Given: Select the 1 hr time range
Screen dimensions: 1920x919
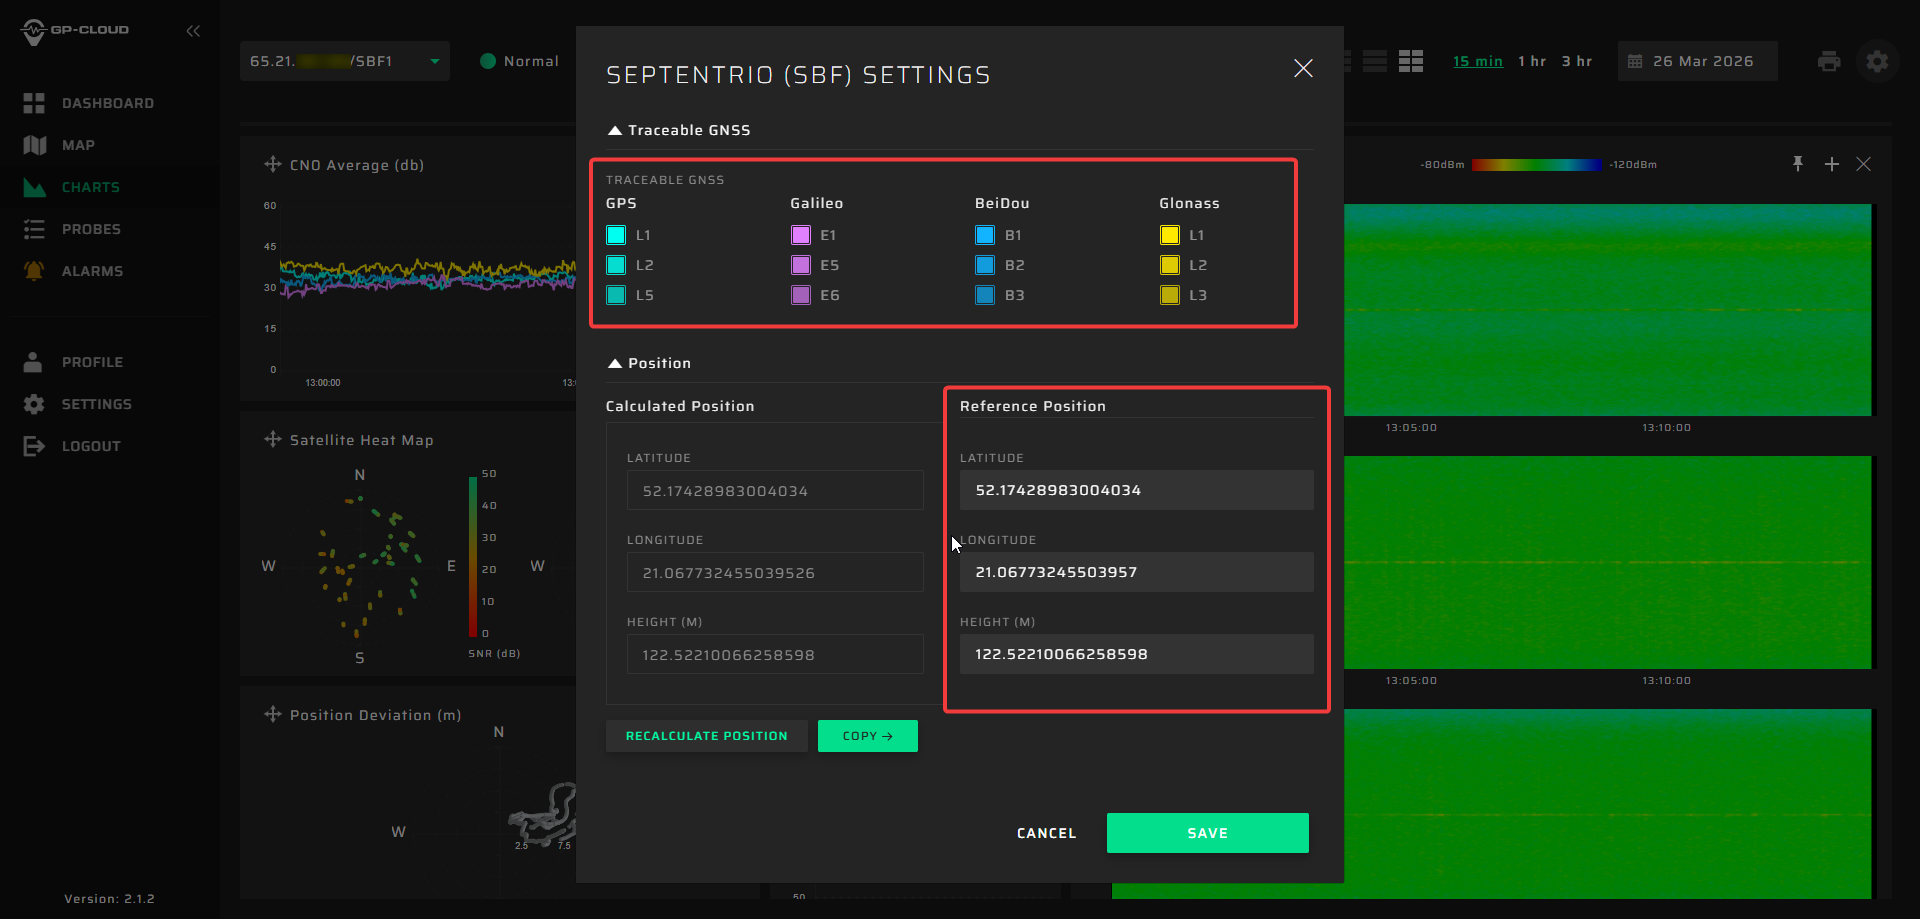Looking at the screenshot, I should pos(1532,61).
